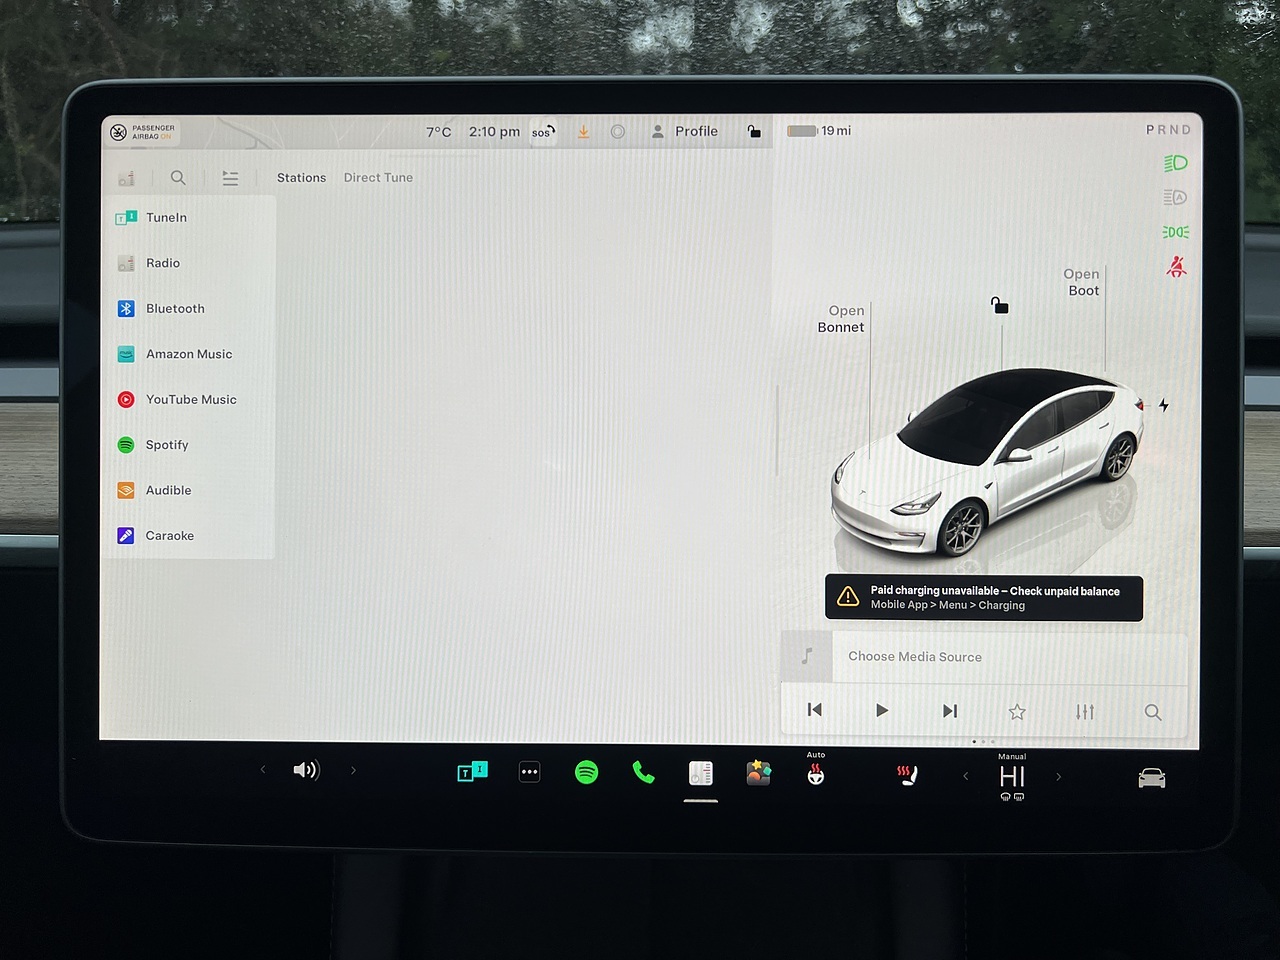Open the three-dot app launcher
The image size is (1280, 960).
coord(530,772)
